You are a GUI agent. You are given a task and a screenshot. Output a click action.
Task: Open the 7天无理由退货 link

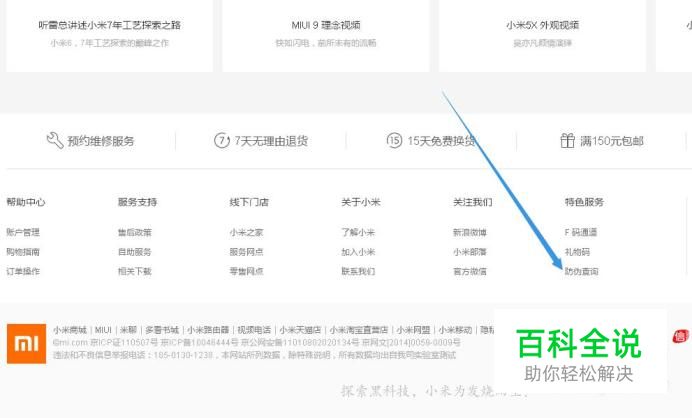(x=271, y=141)
